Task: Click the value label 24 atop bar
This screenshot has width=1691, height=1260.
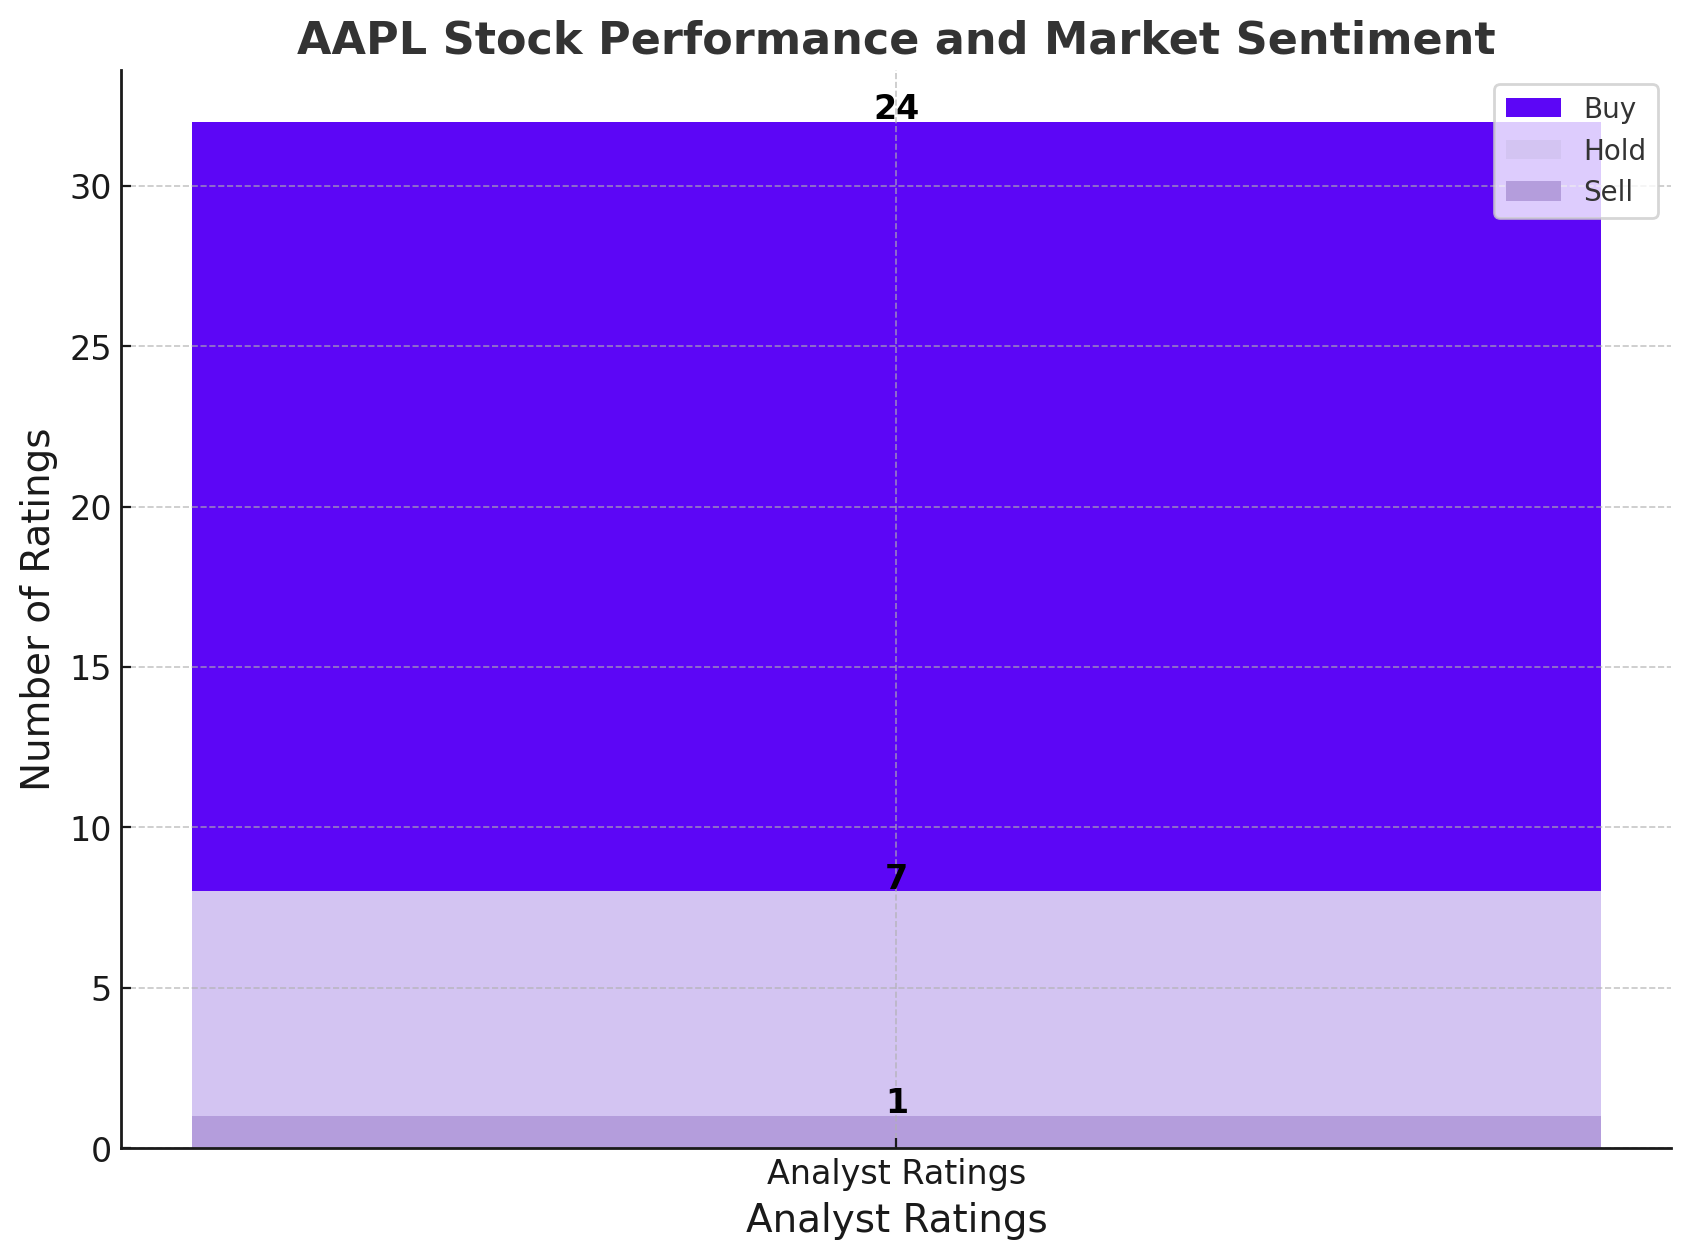Action: [896, 108]
